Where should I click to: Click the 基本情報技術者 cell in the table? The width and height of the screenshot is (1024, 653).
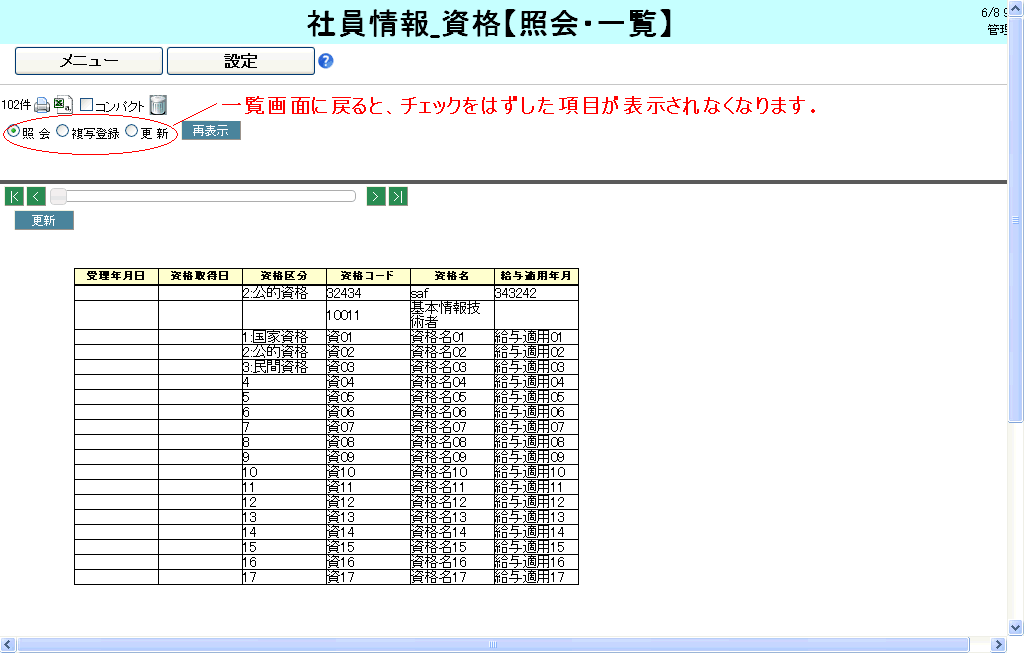451,315
